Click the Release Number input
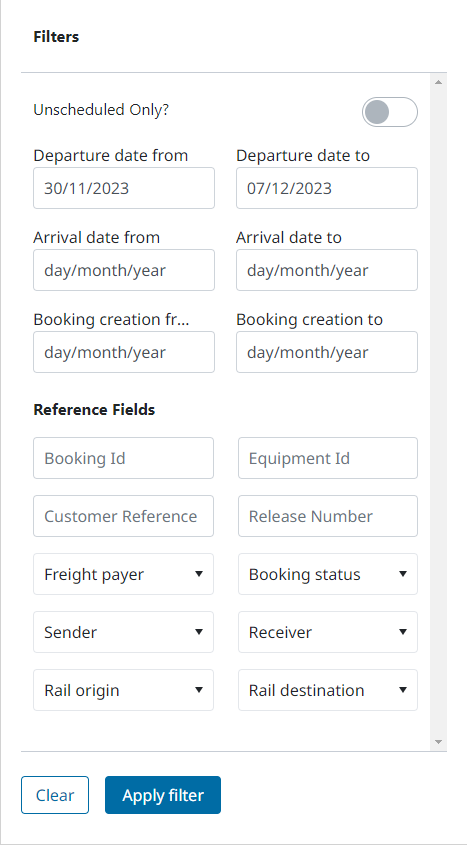 click(327, 516)
